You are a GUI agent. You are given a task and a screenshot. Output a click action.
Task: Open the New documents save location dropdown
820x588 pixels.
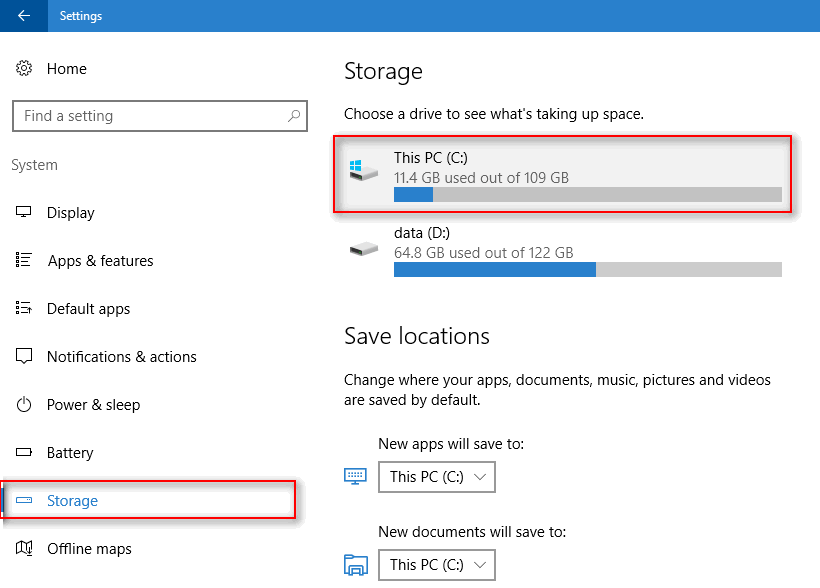pyautogui.click(x=437, y=564)
